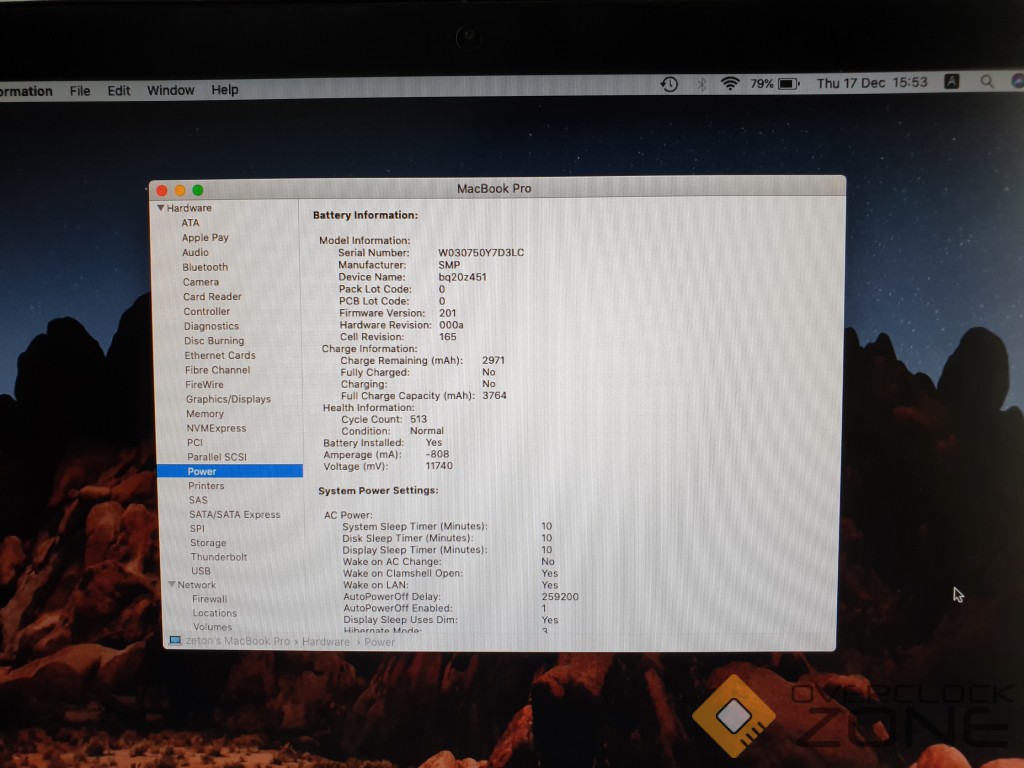This screenshot has width=1024, height=768.
Task: Select Locations under Network
Action: click(215, 613)
